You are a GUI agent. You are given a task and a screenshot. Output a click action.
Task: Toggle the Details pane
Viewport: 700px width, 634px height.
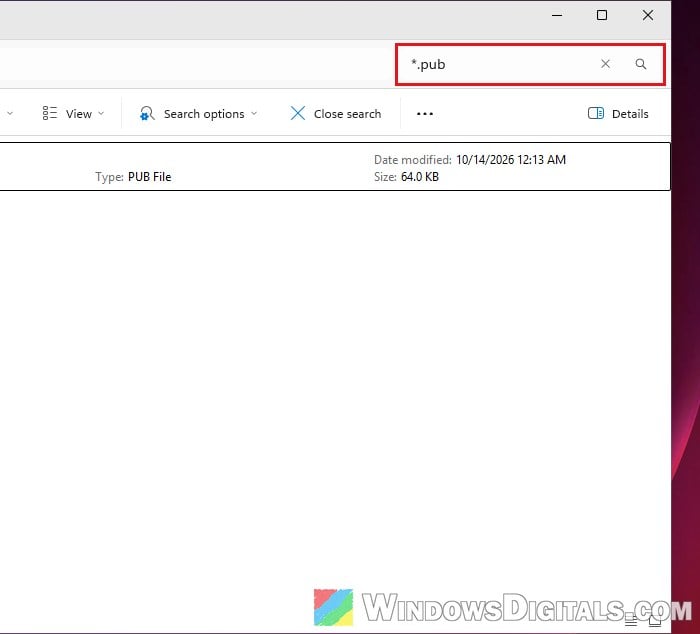pos(618,114)
